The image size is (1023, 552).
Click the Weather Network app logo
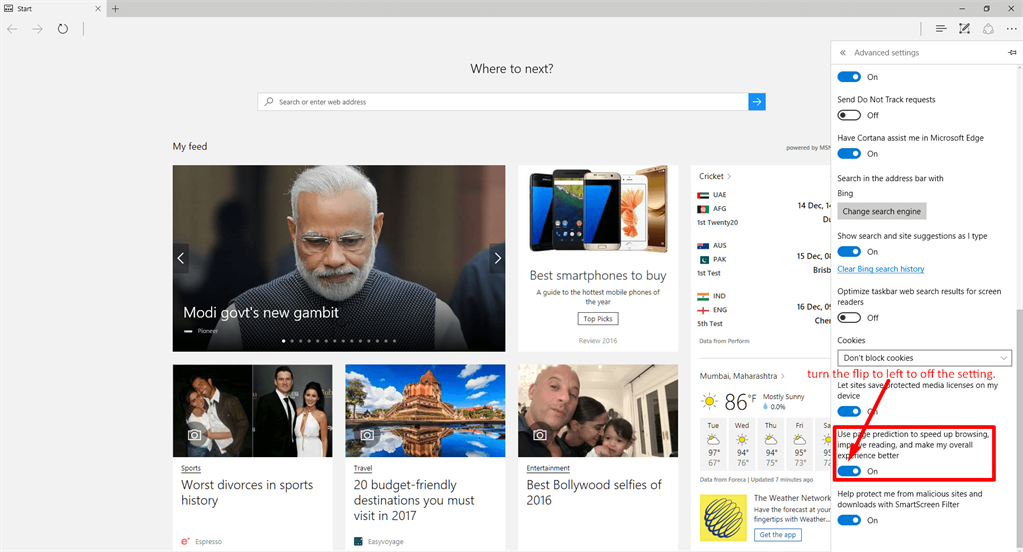[724, 518]
